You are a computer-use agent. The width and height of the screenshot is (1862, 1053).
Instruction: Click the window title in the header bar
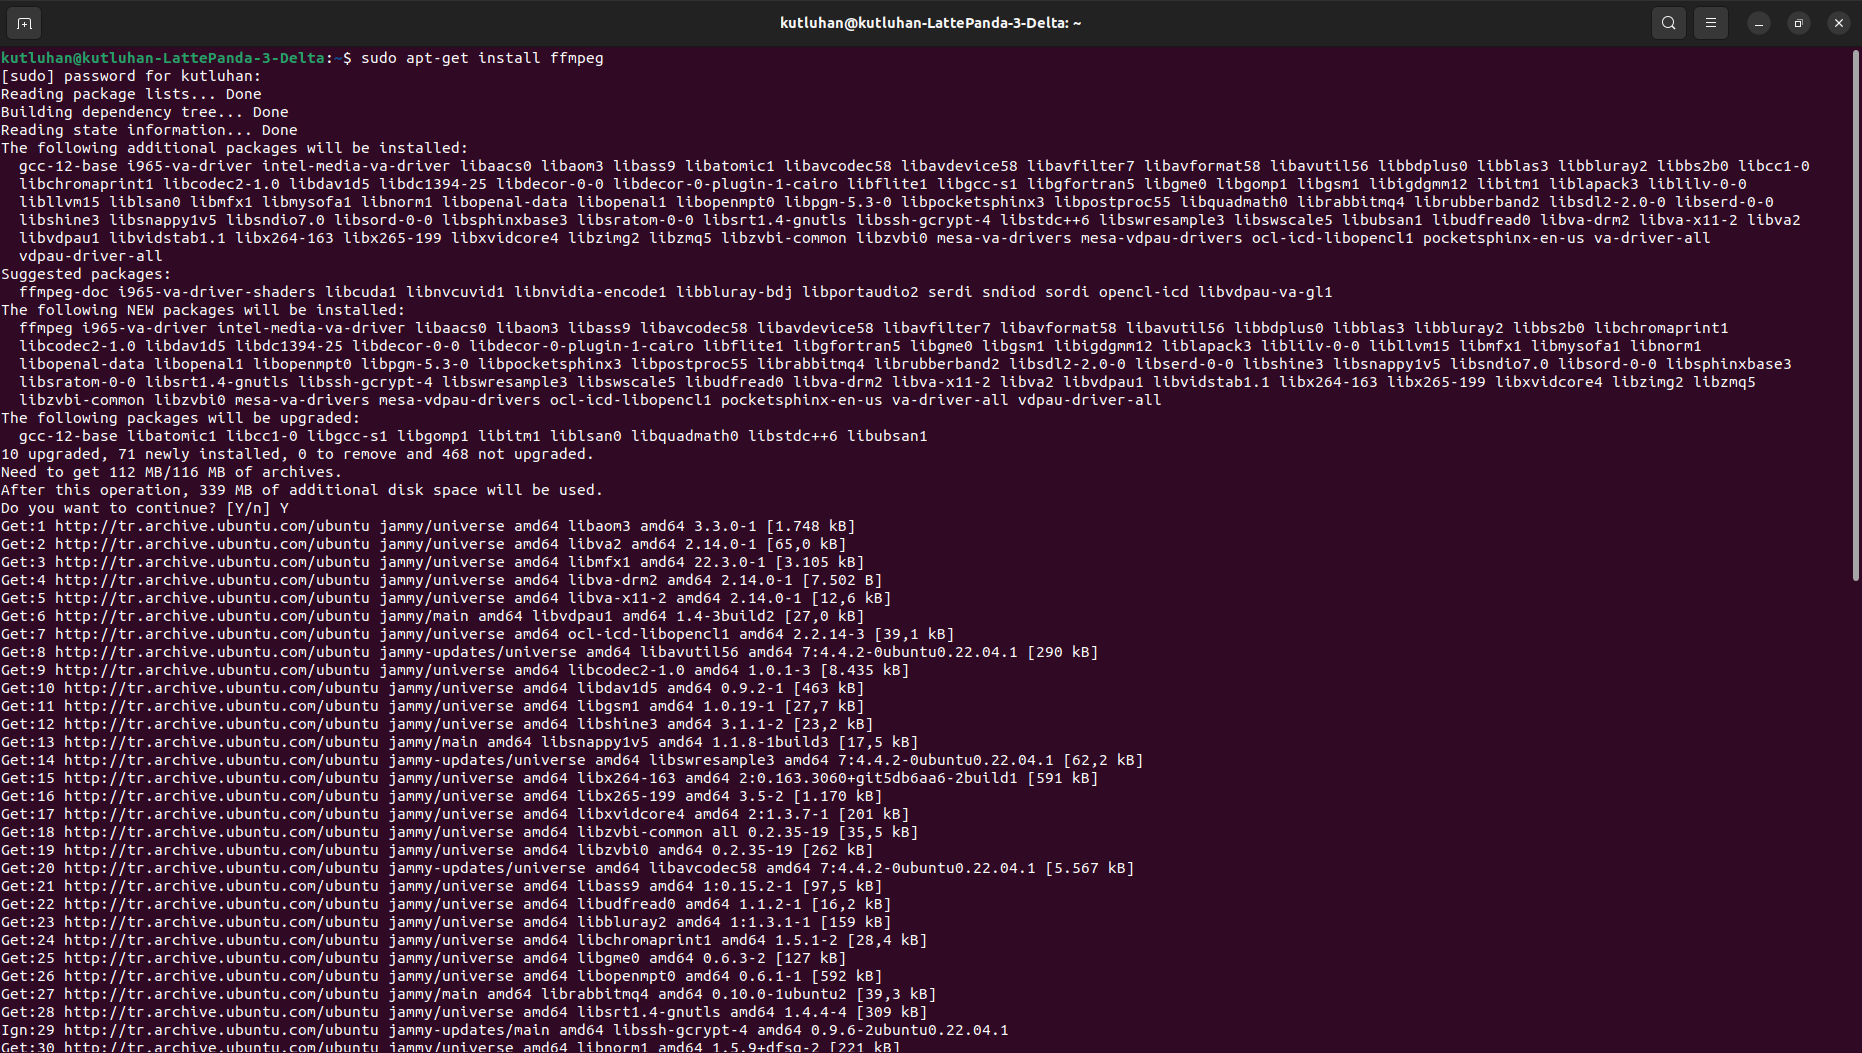pyautogui.click(x=930, y=23)
